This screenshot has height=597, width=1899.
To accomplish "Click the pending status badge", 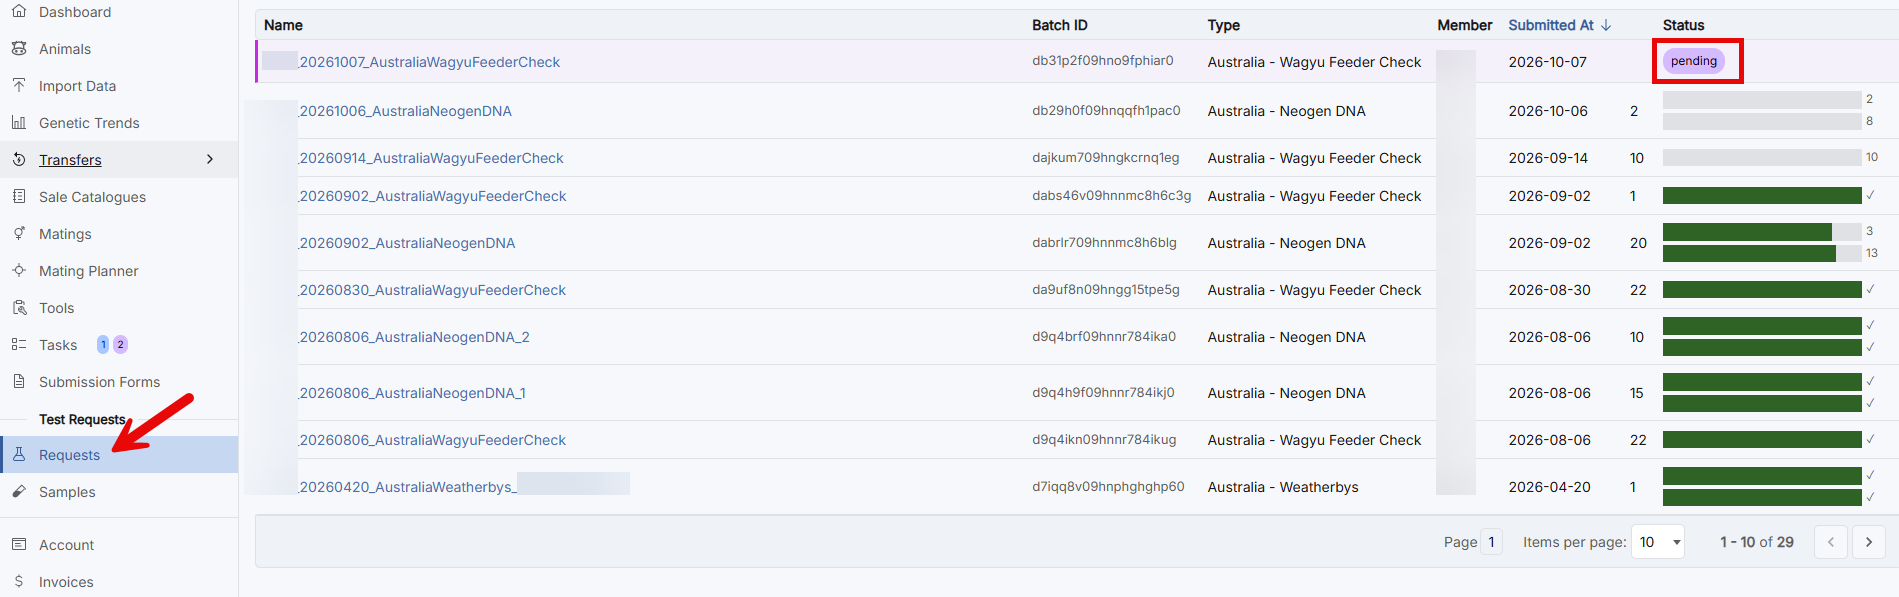I will pyautogui.click(x=1694, y=61).
